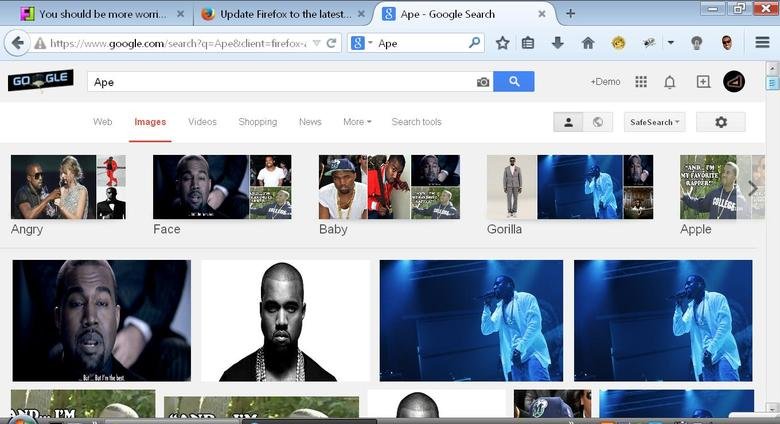Open Google search settings gear
The width and height of the screenshot is (780, 424).
720,122
